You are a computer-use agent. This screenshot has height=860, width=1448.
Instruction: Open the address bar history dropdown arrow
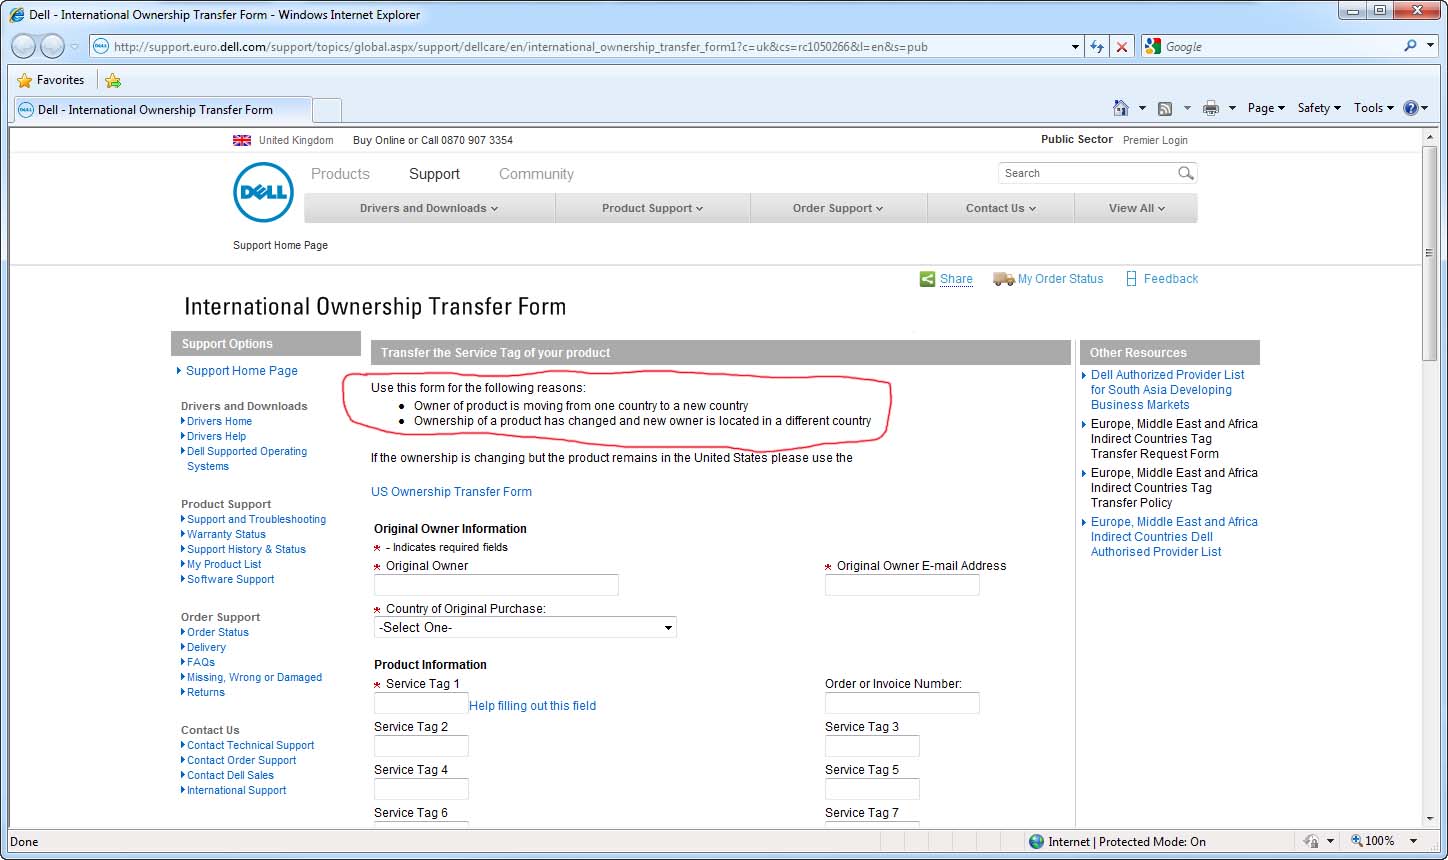click(x=1075, y=47)
